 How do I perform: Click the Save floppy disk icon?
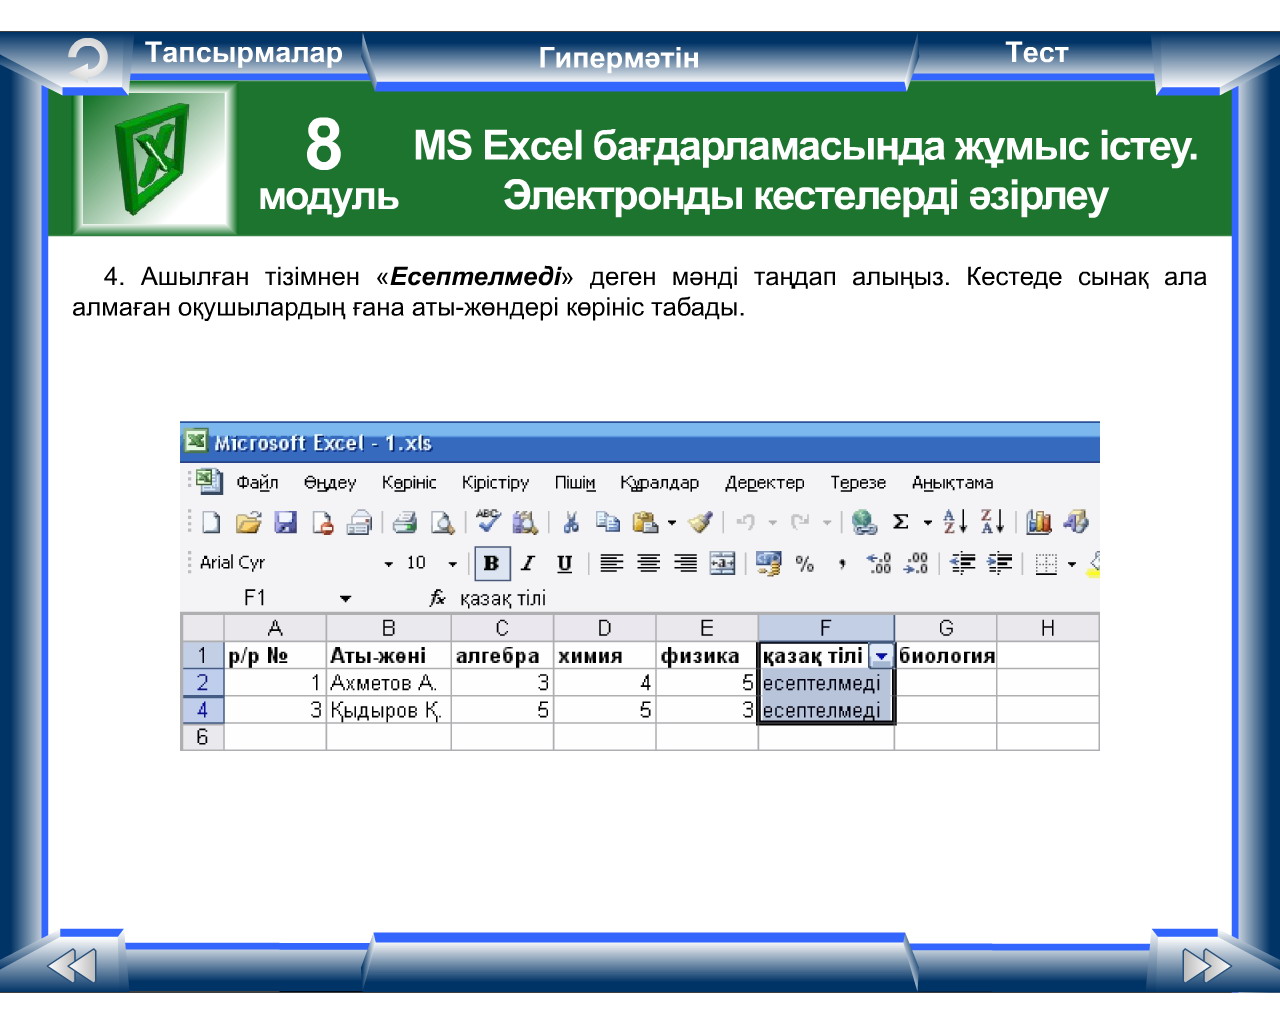coord(286,522)
